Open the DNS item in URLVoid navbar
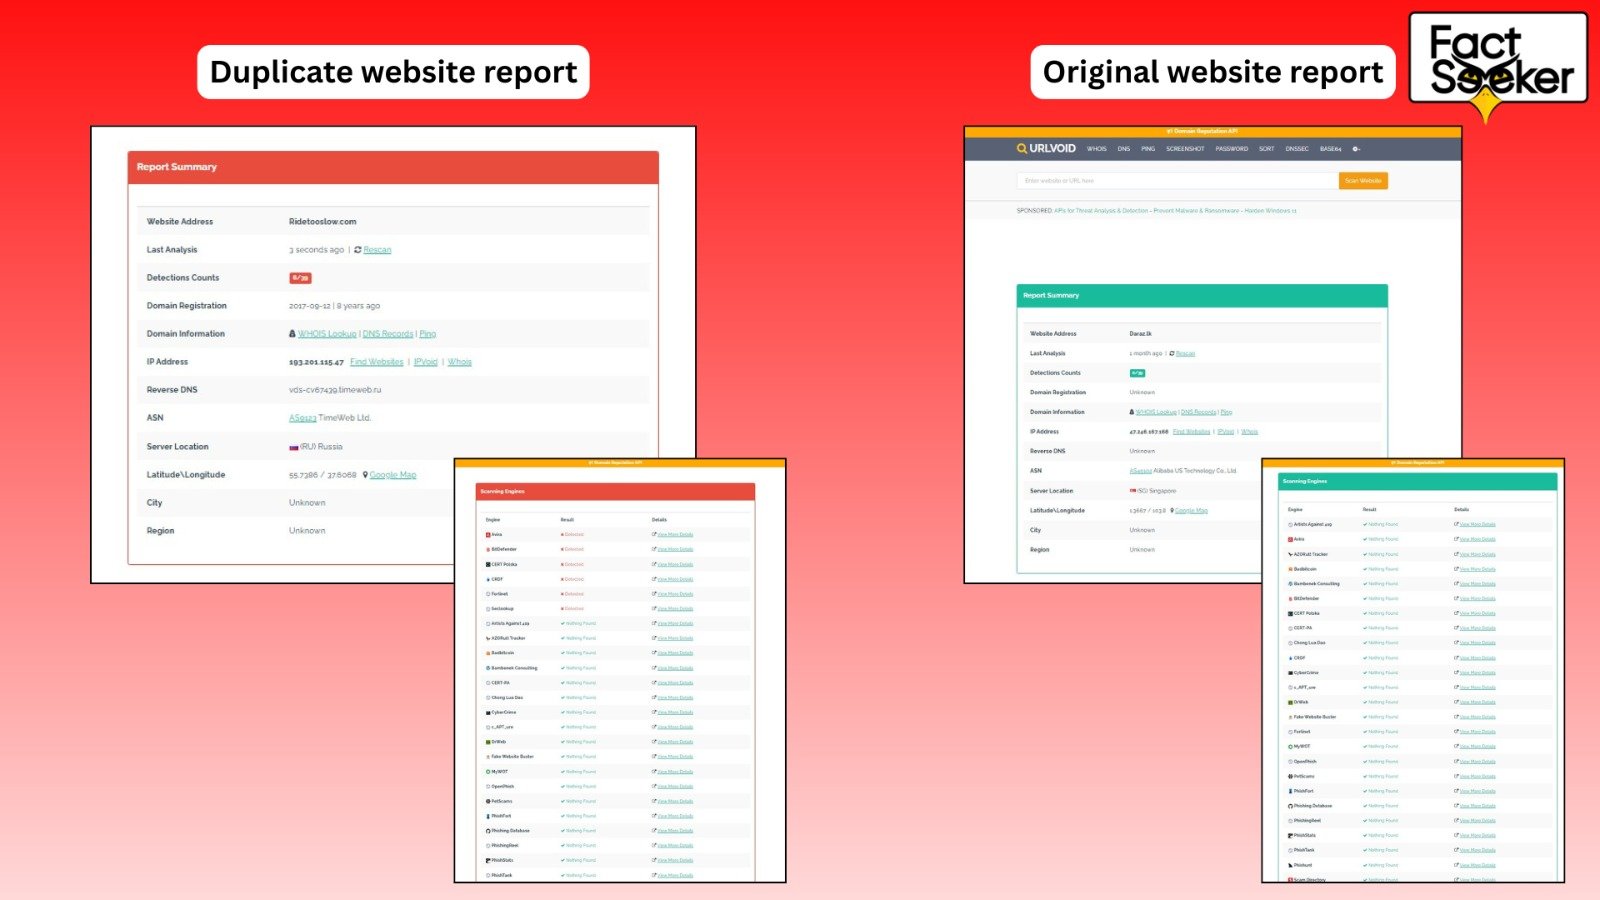Image resolution: width=1600 pixels, height=900 pixels. 1124,149
